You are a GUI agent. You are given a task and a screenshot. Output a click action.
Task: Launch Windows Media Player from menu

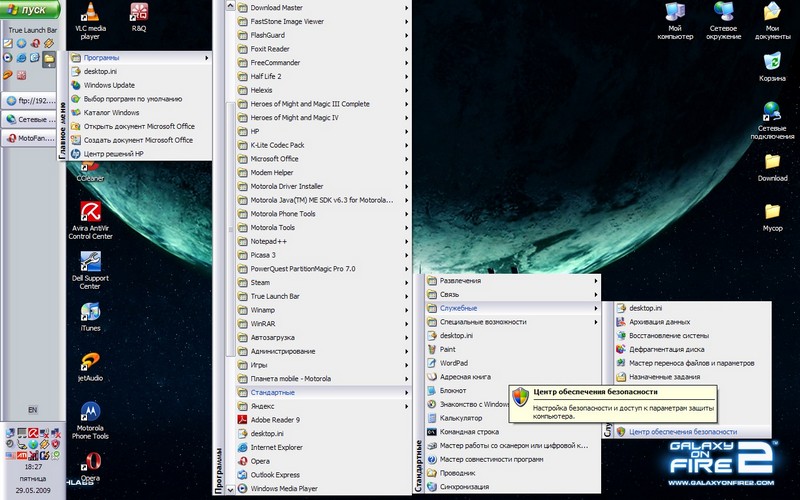click(323, 489)
